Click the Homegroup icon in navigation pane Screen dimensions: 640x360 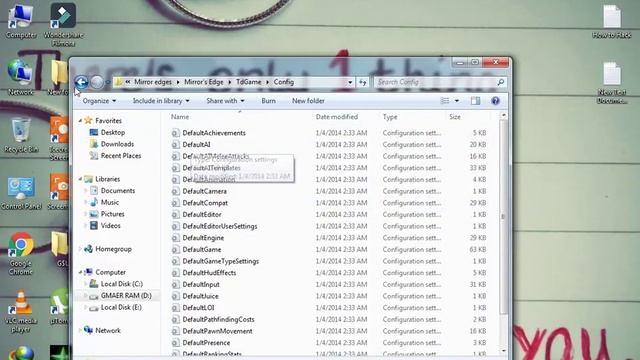[88, 249]
